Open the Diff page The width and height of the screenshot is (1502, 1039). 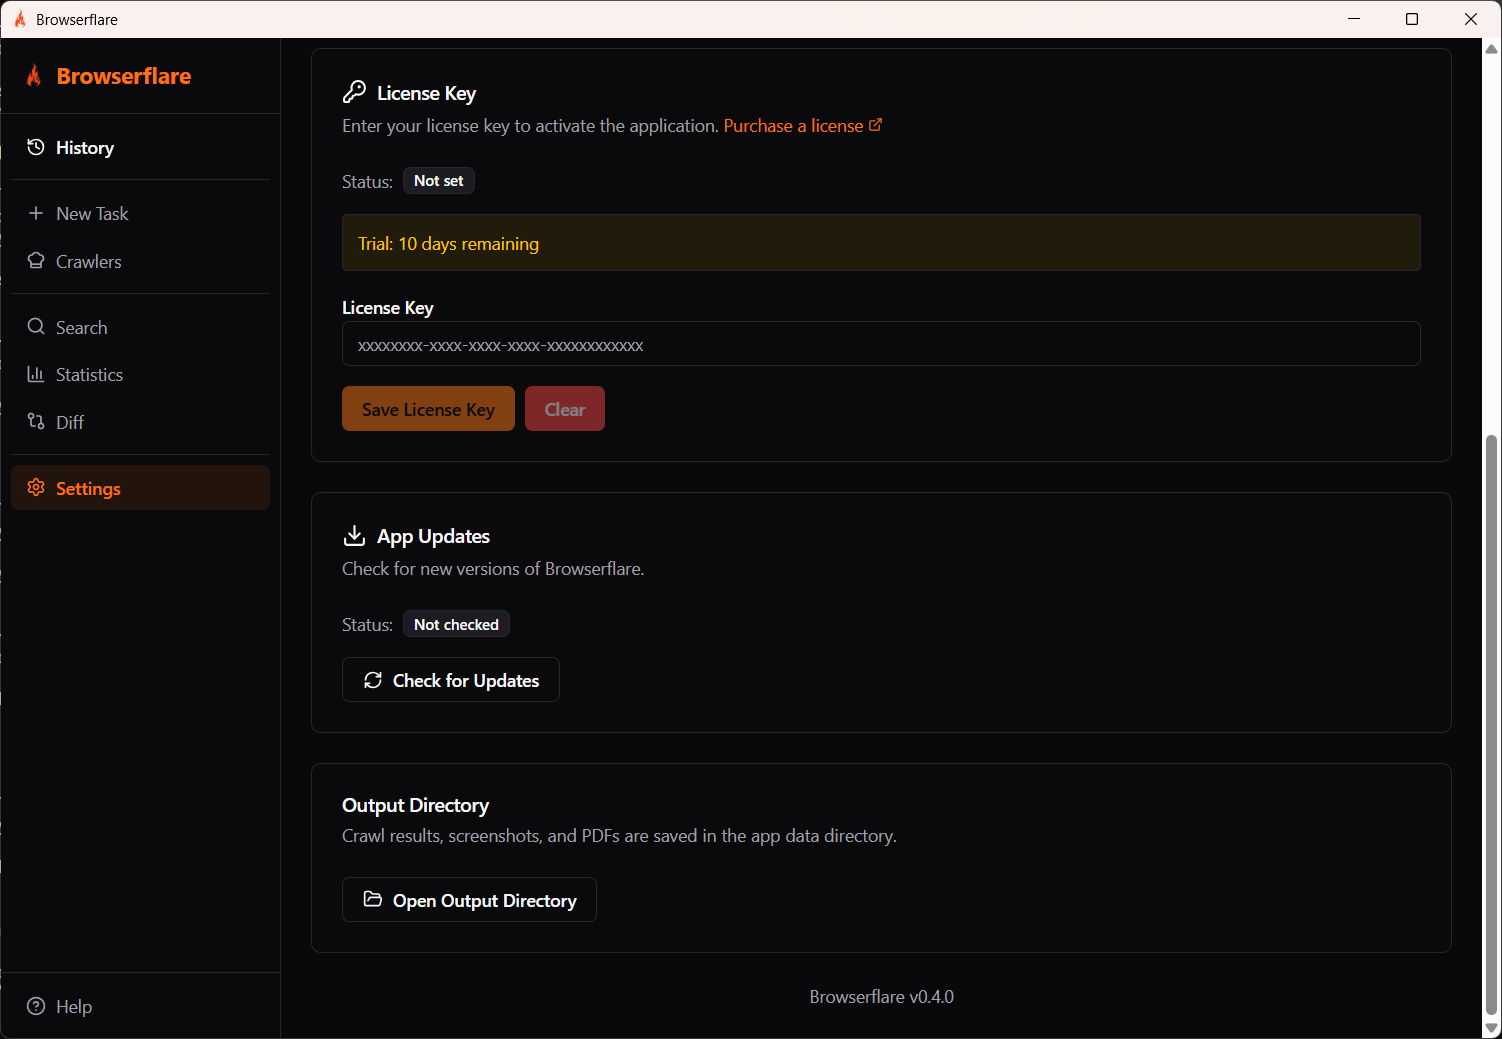pyautogui.click(x=140, y=422)
